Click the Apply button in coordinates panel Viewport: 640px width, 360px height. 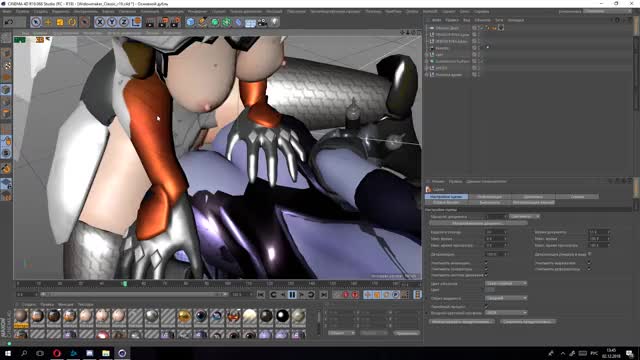[x=407, y=333]
